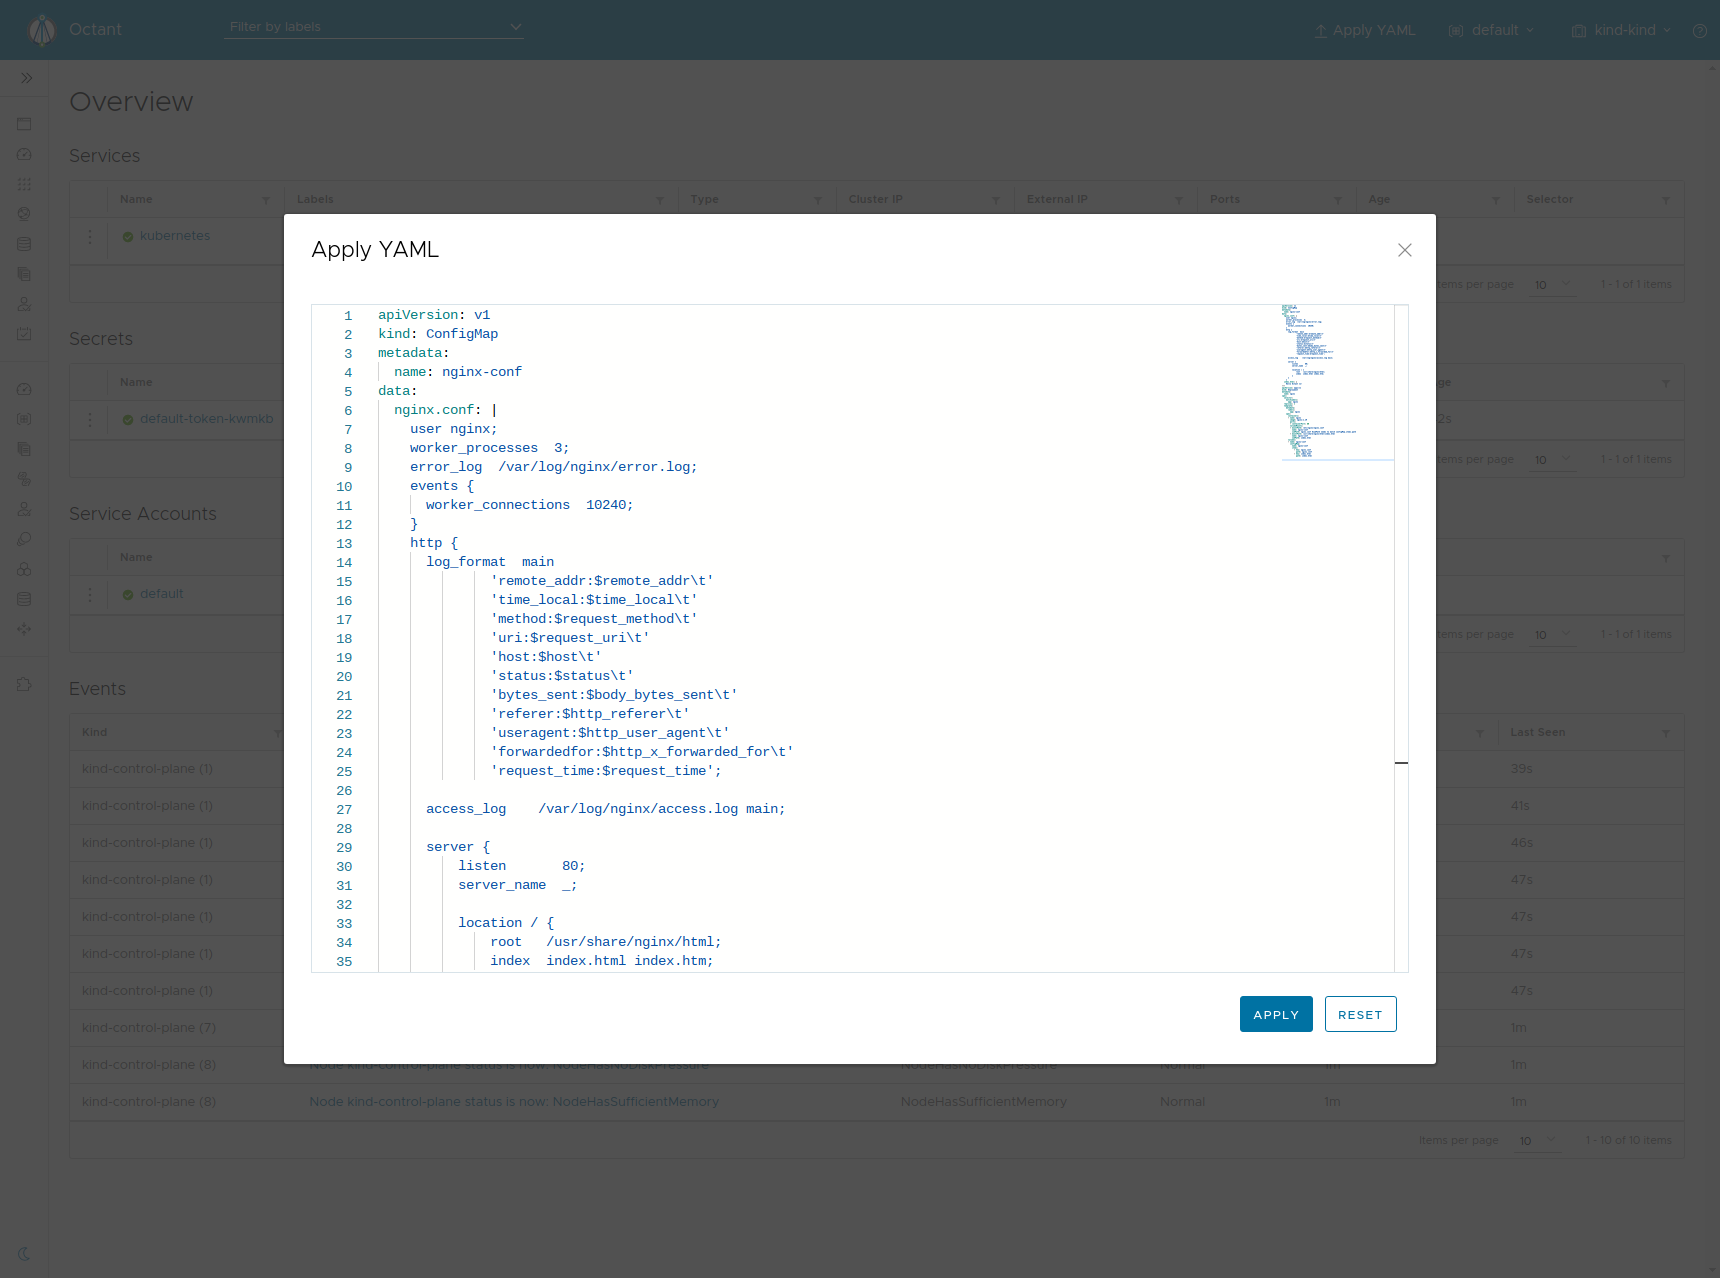Open actions menu for kubernetes service row

click(90, 237)
